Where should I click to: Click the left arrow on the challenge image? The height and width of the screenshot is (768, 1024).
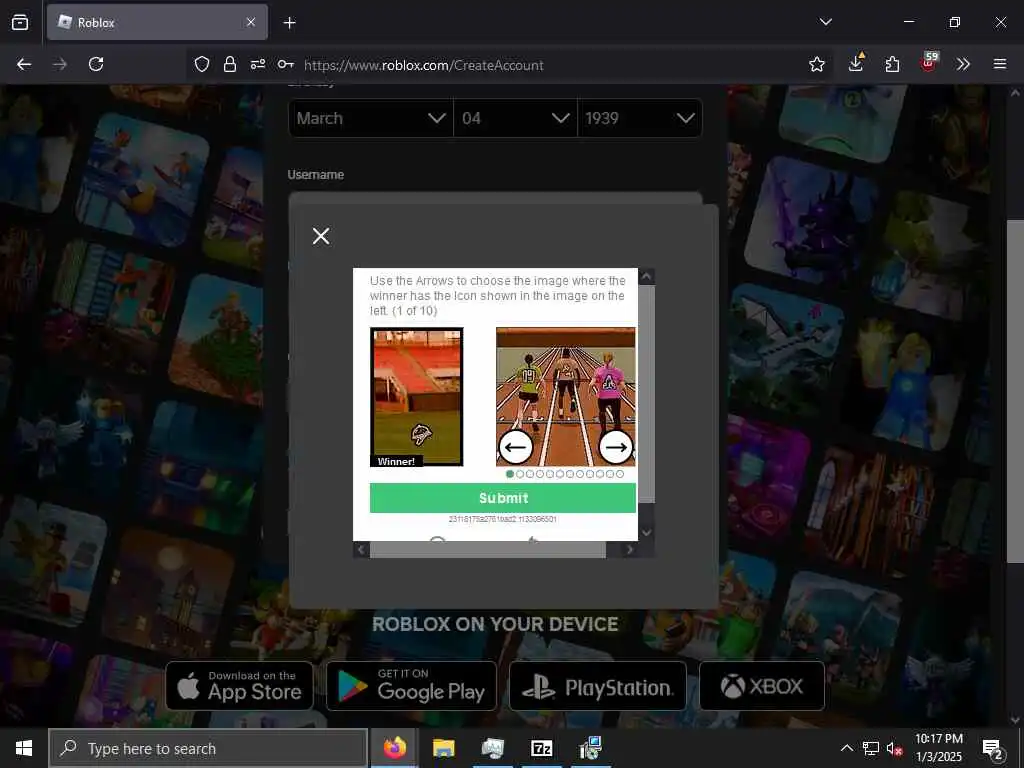coord(516,447)
